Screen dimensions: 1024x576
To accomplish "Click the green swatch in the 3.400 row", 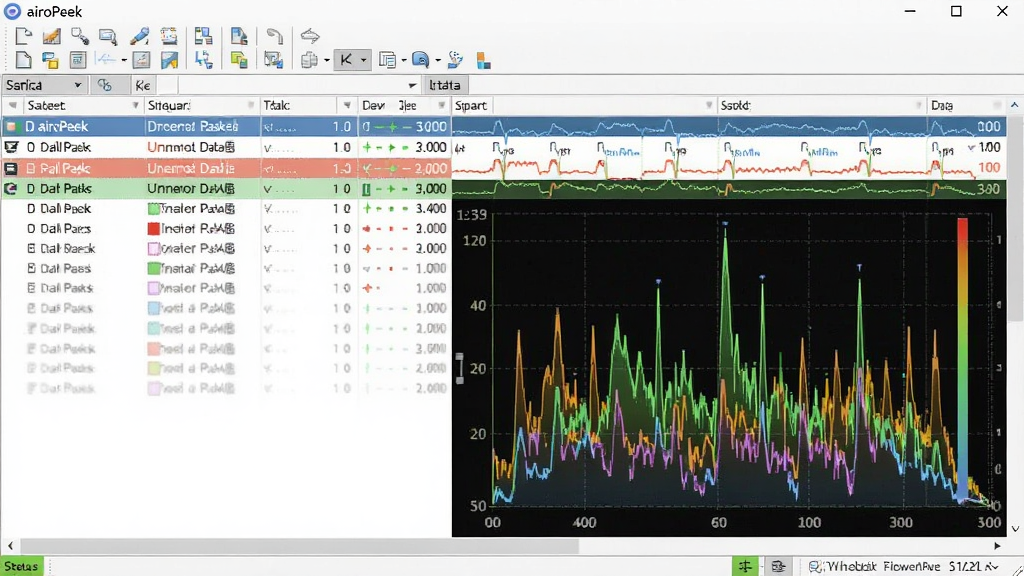I will pyautogui.click(x=153, y=209).
